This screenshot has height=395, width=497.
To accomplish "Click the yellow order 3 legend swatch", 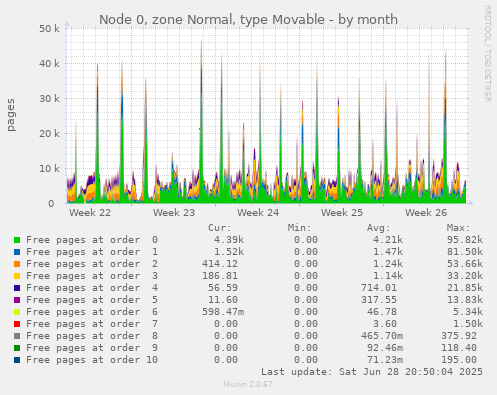I will tap(17, 276).
